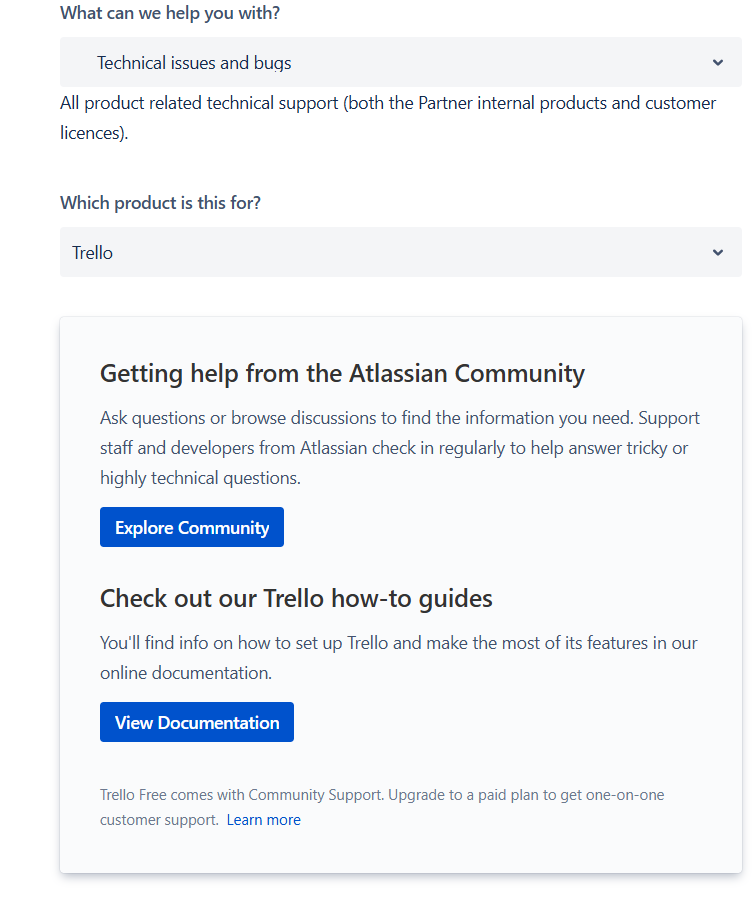
Task: Click "Getting help from the Atlassian Community" heading
Action: pyautogui.click(x=342, y=373)
